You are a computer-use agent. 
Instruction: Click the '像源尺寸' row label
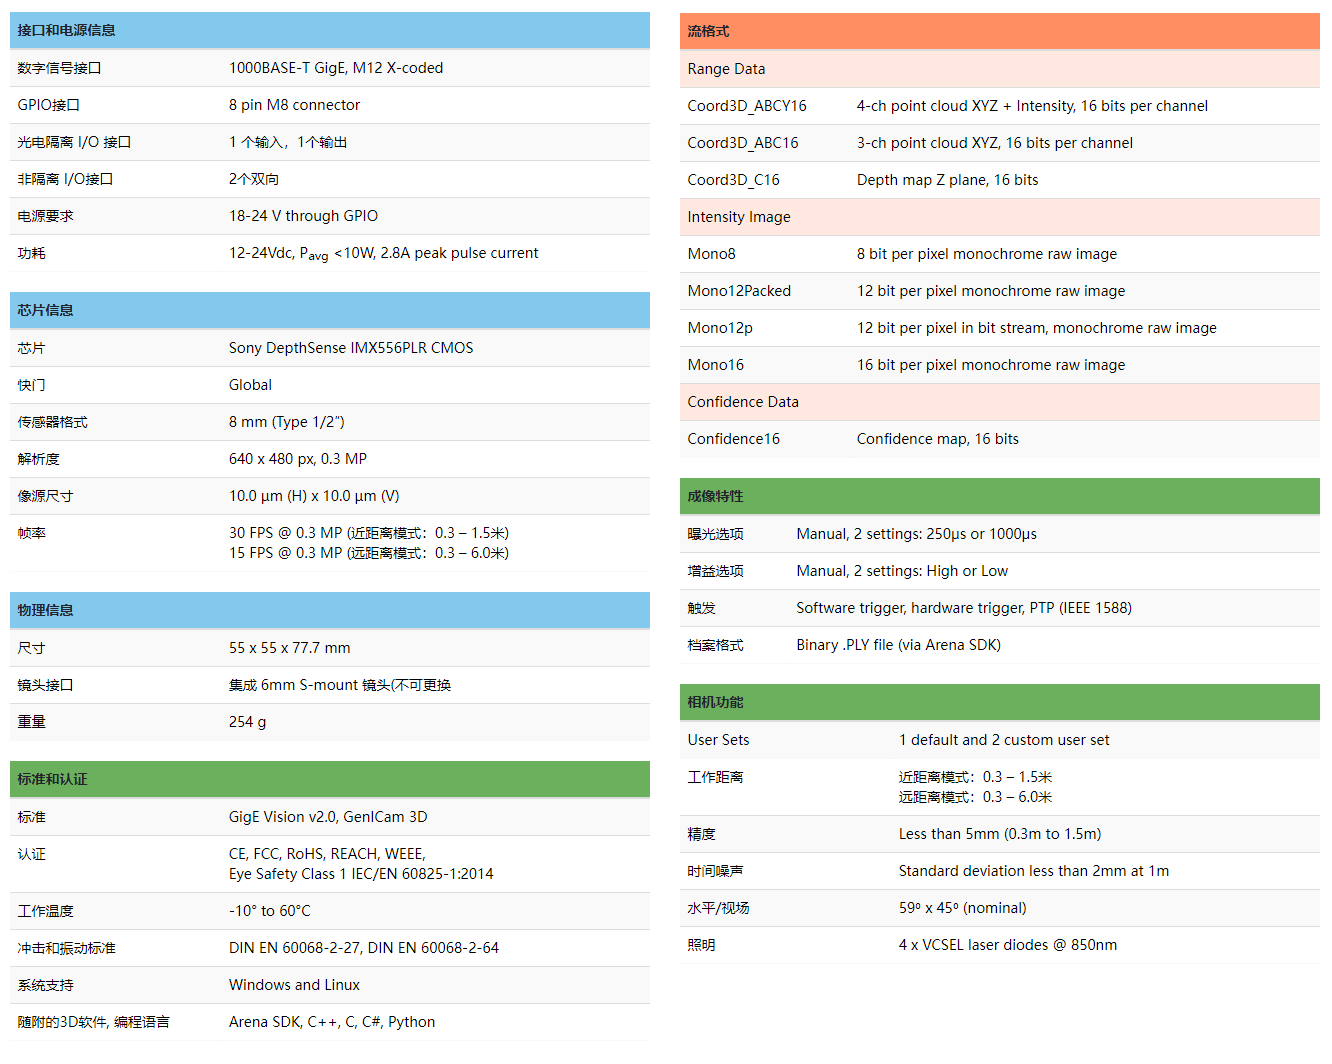[45, 496]
